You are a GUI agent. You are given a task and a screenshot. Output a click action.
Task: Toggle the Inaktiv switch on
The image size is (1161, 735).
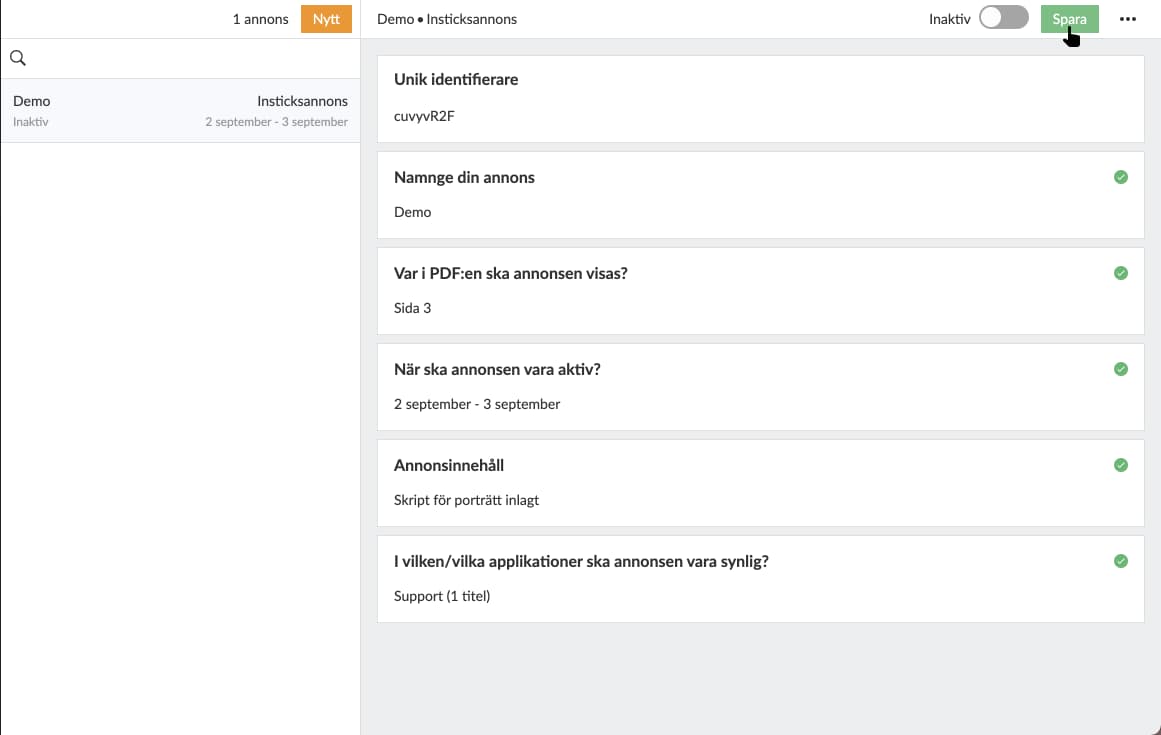point(1004,18)
